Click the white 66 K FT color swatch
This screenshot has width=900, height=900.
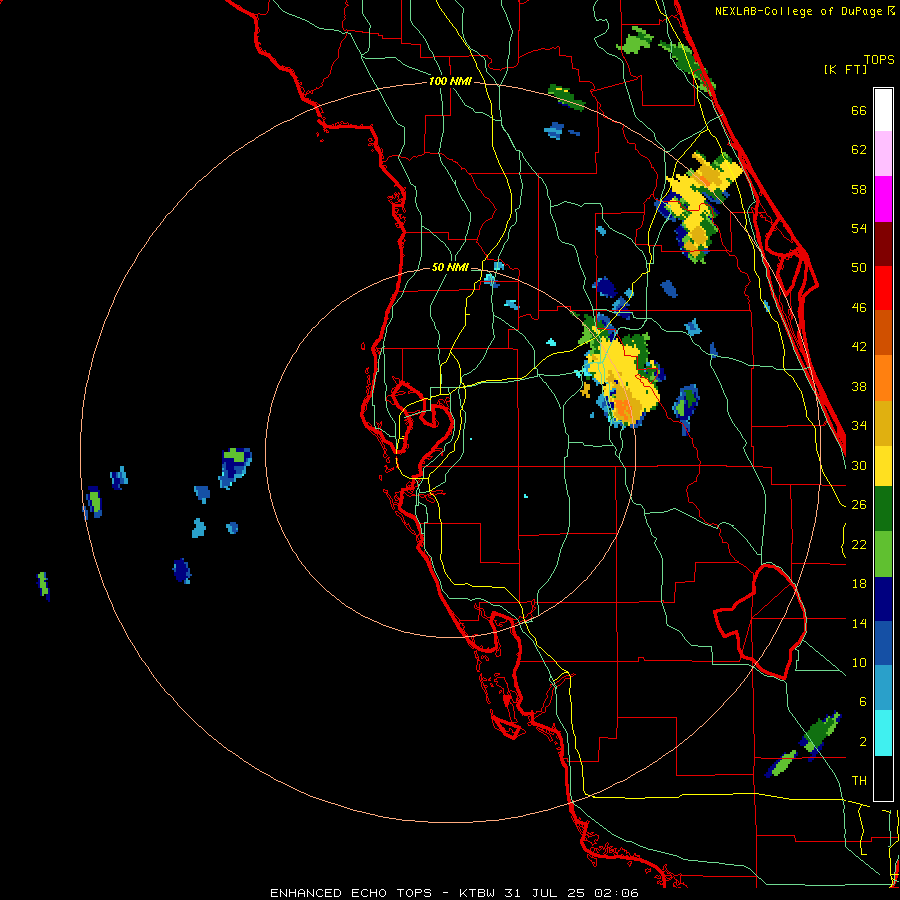(883, 110)
